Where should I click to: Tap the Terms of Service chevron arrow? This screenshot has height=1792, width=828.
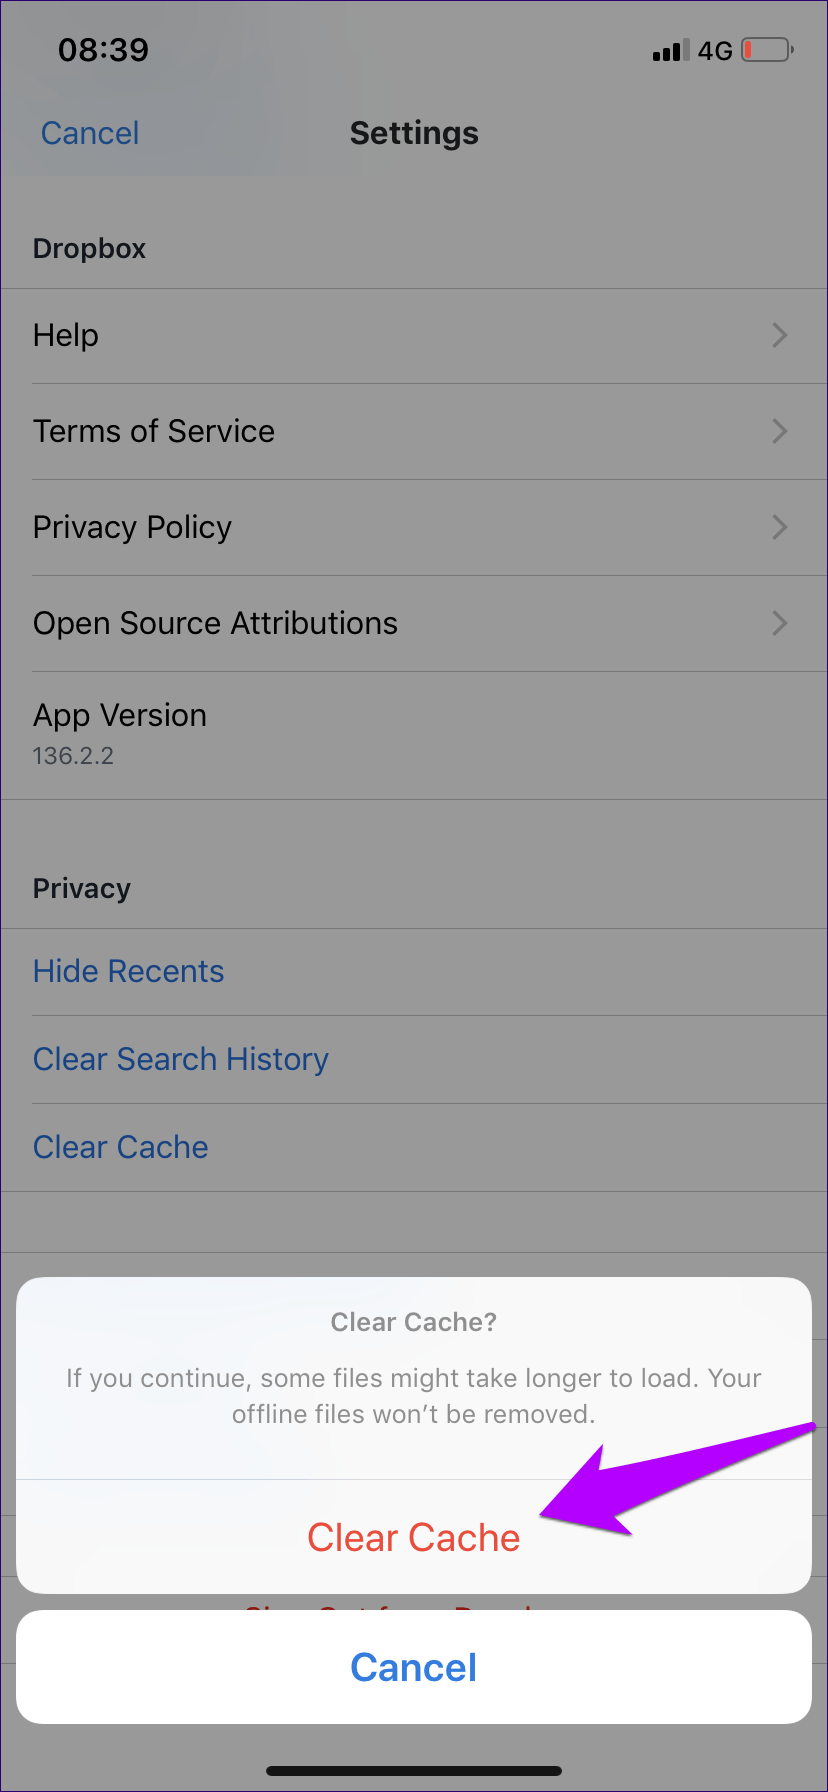click(x=780, y=431)
